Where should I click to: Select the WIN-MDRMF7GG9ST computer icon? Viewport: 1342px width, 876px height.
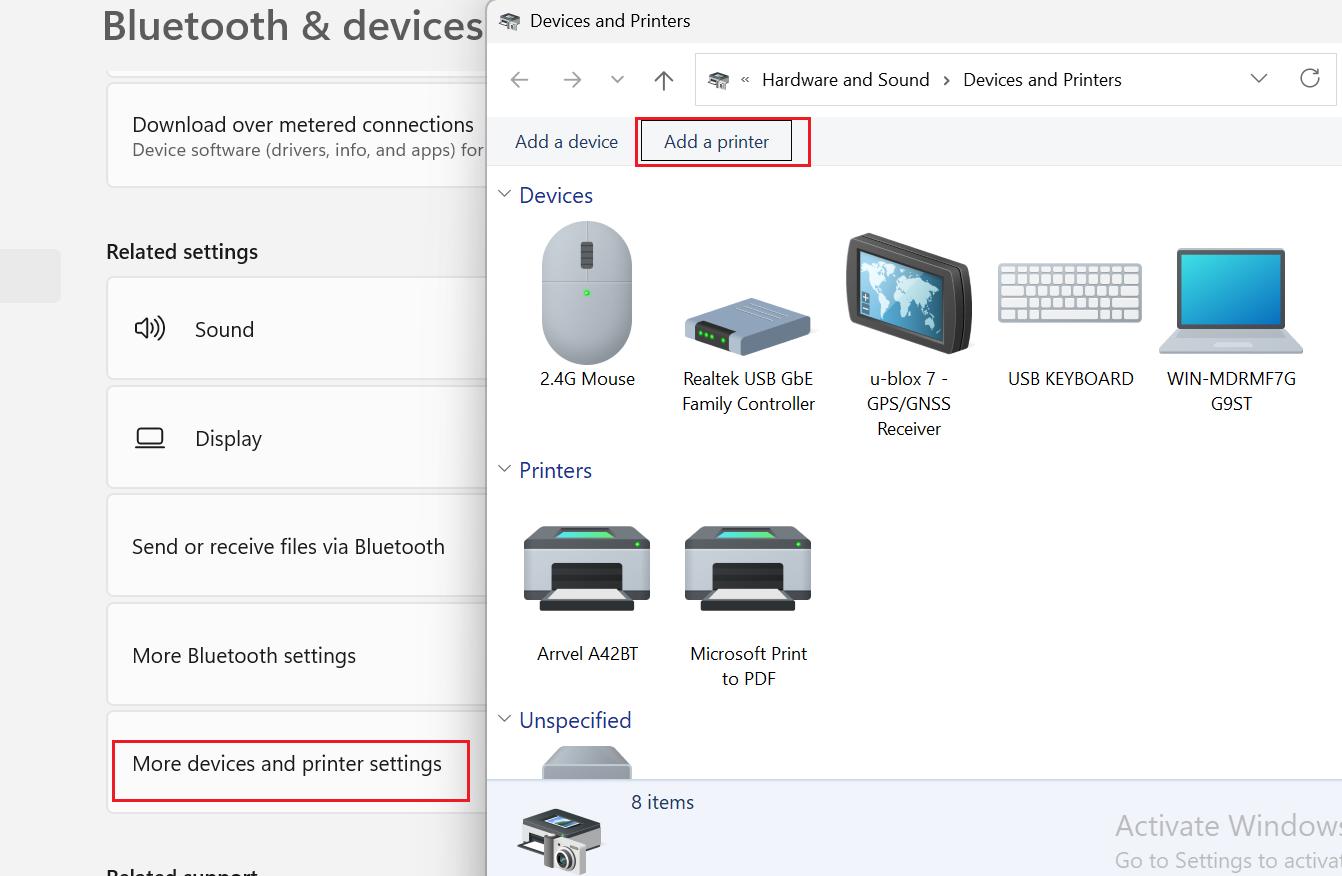[1231, 301]
